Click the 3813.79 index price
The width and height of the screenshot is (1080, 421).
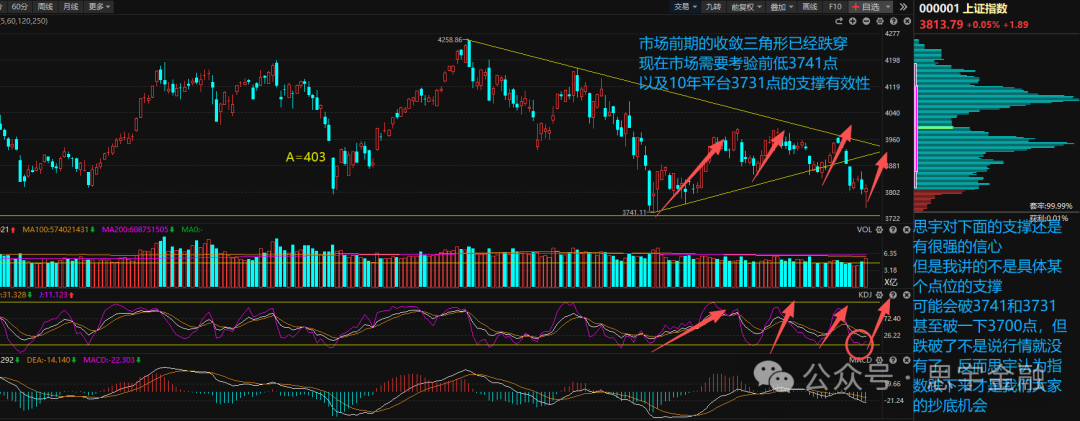[x=941, y=25]
